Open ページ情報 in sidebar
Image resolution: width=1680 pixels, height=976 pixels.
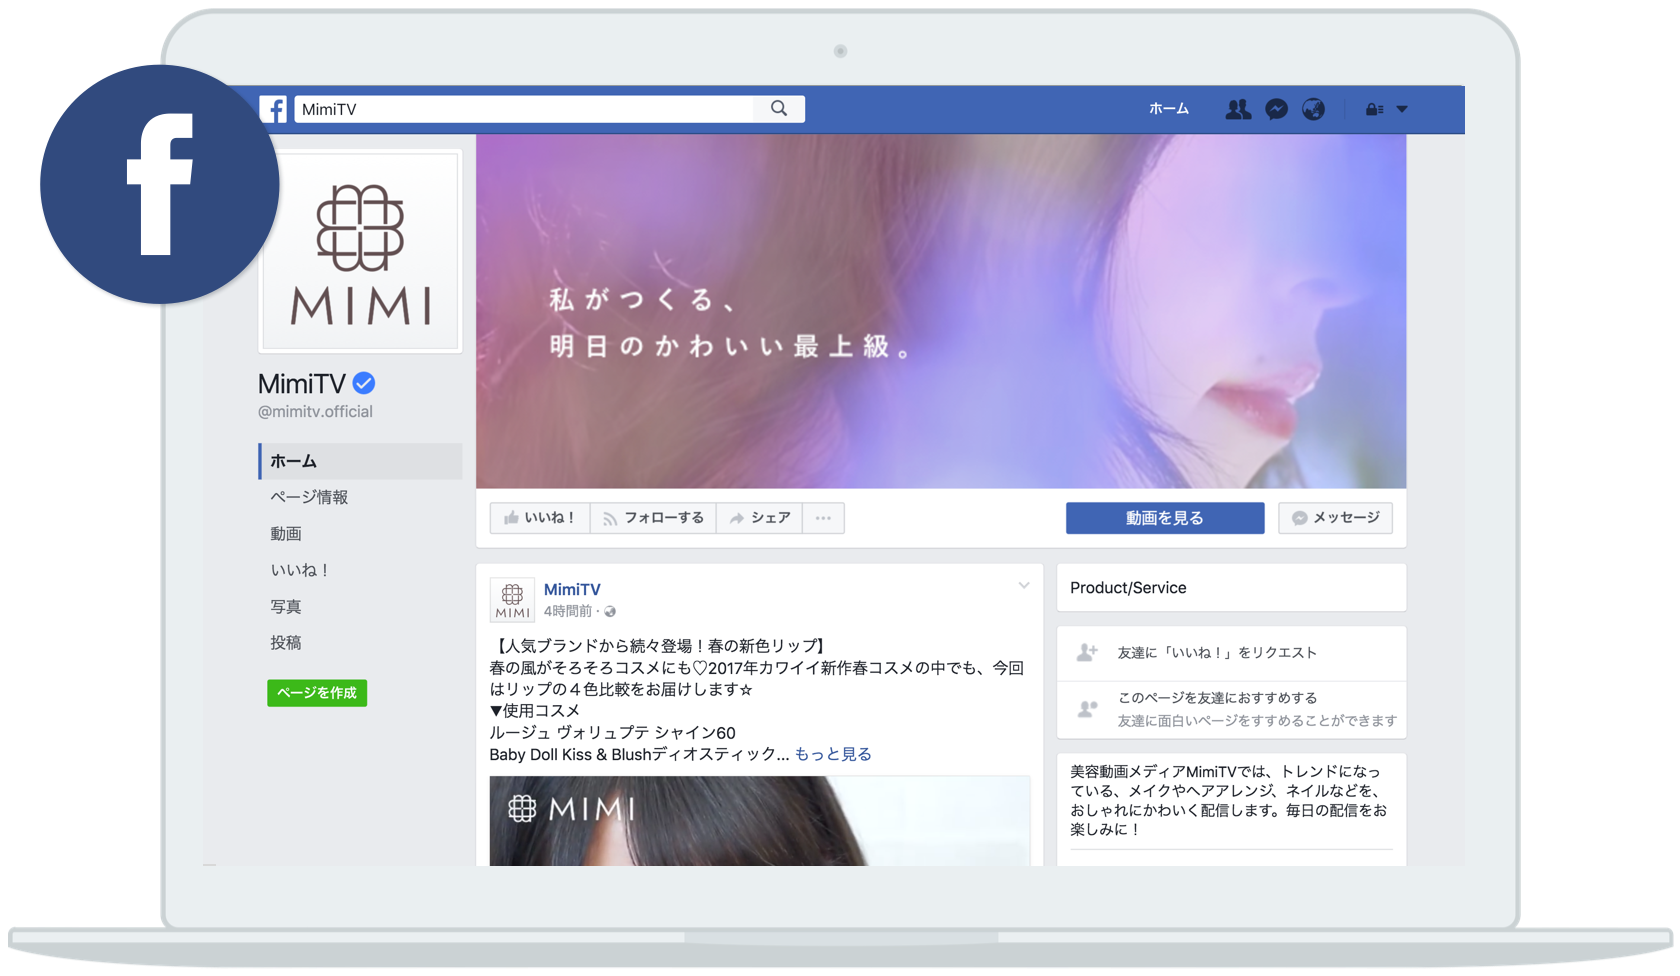pyautogui.click(x=309, y=497)
